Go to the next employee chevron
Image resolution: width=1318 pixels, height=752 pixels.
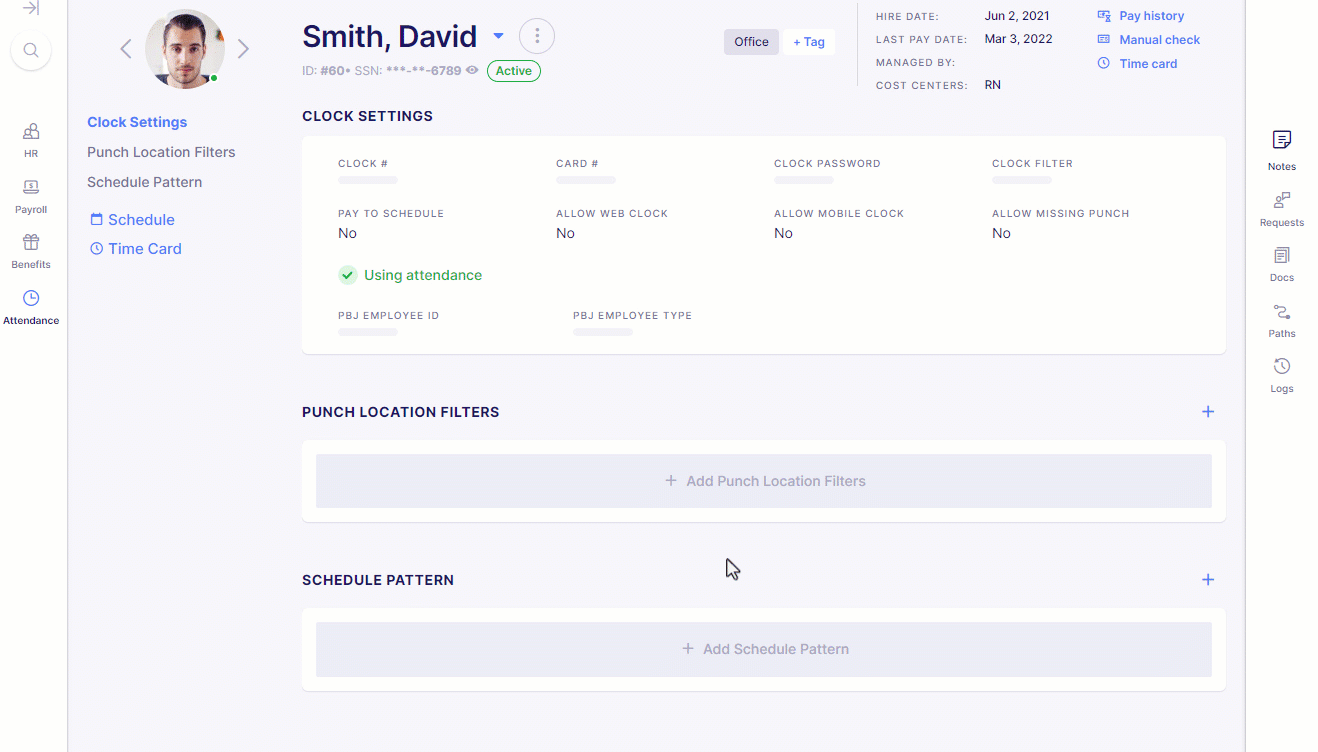tap(243, 49)
